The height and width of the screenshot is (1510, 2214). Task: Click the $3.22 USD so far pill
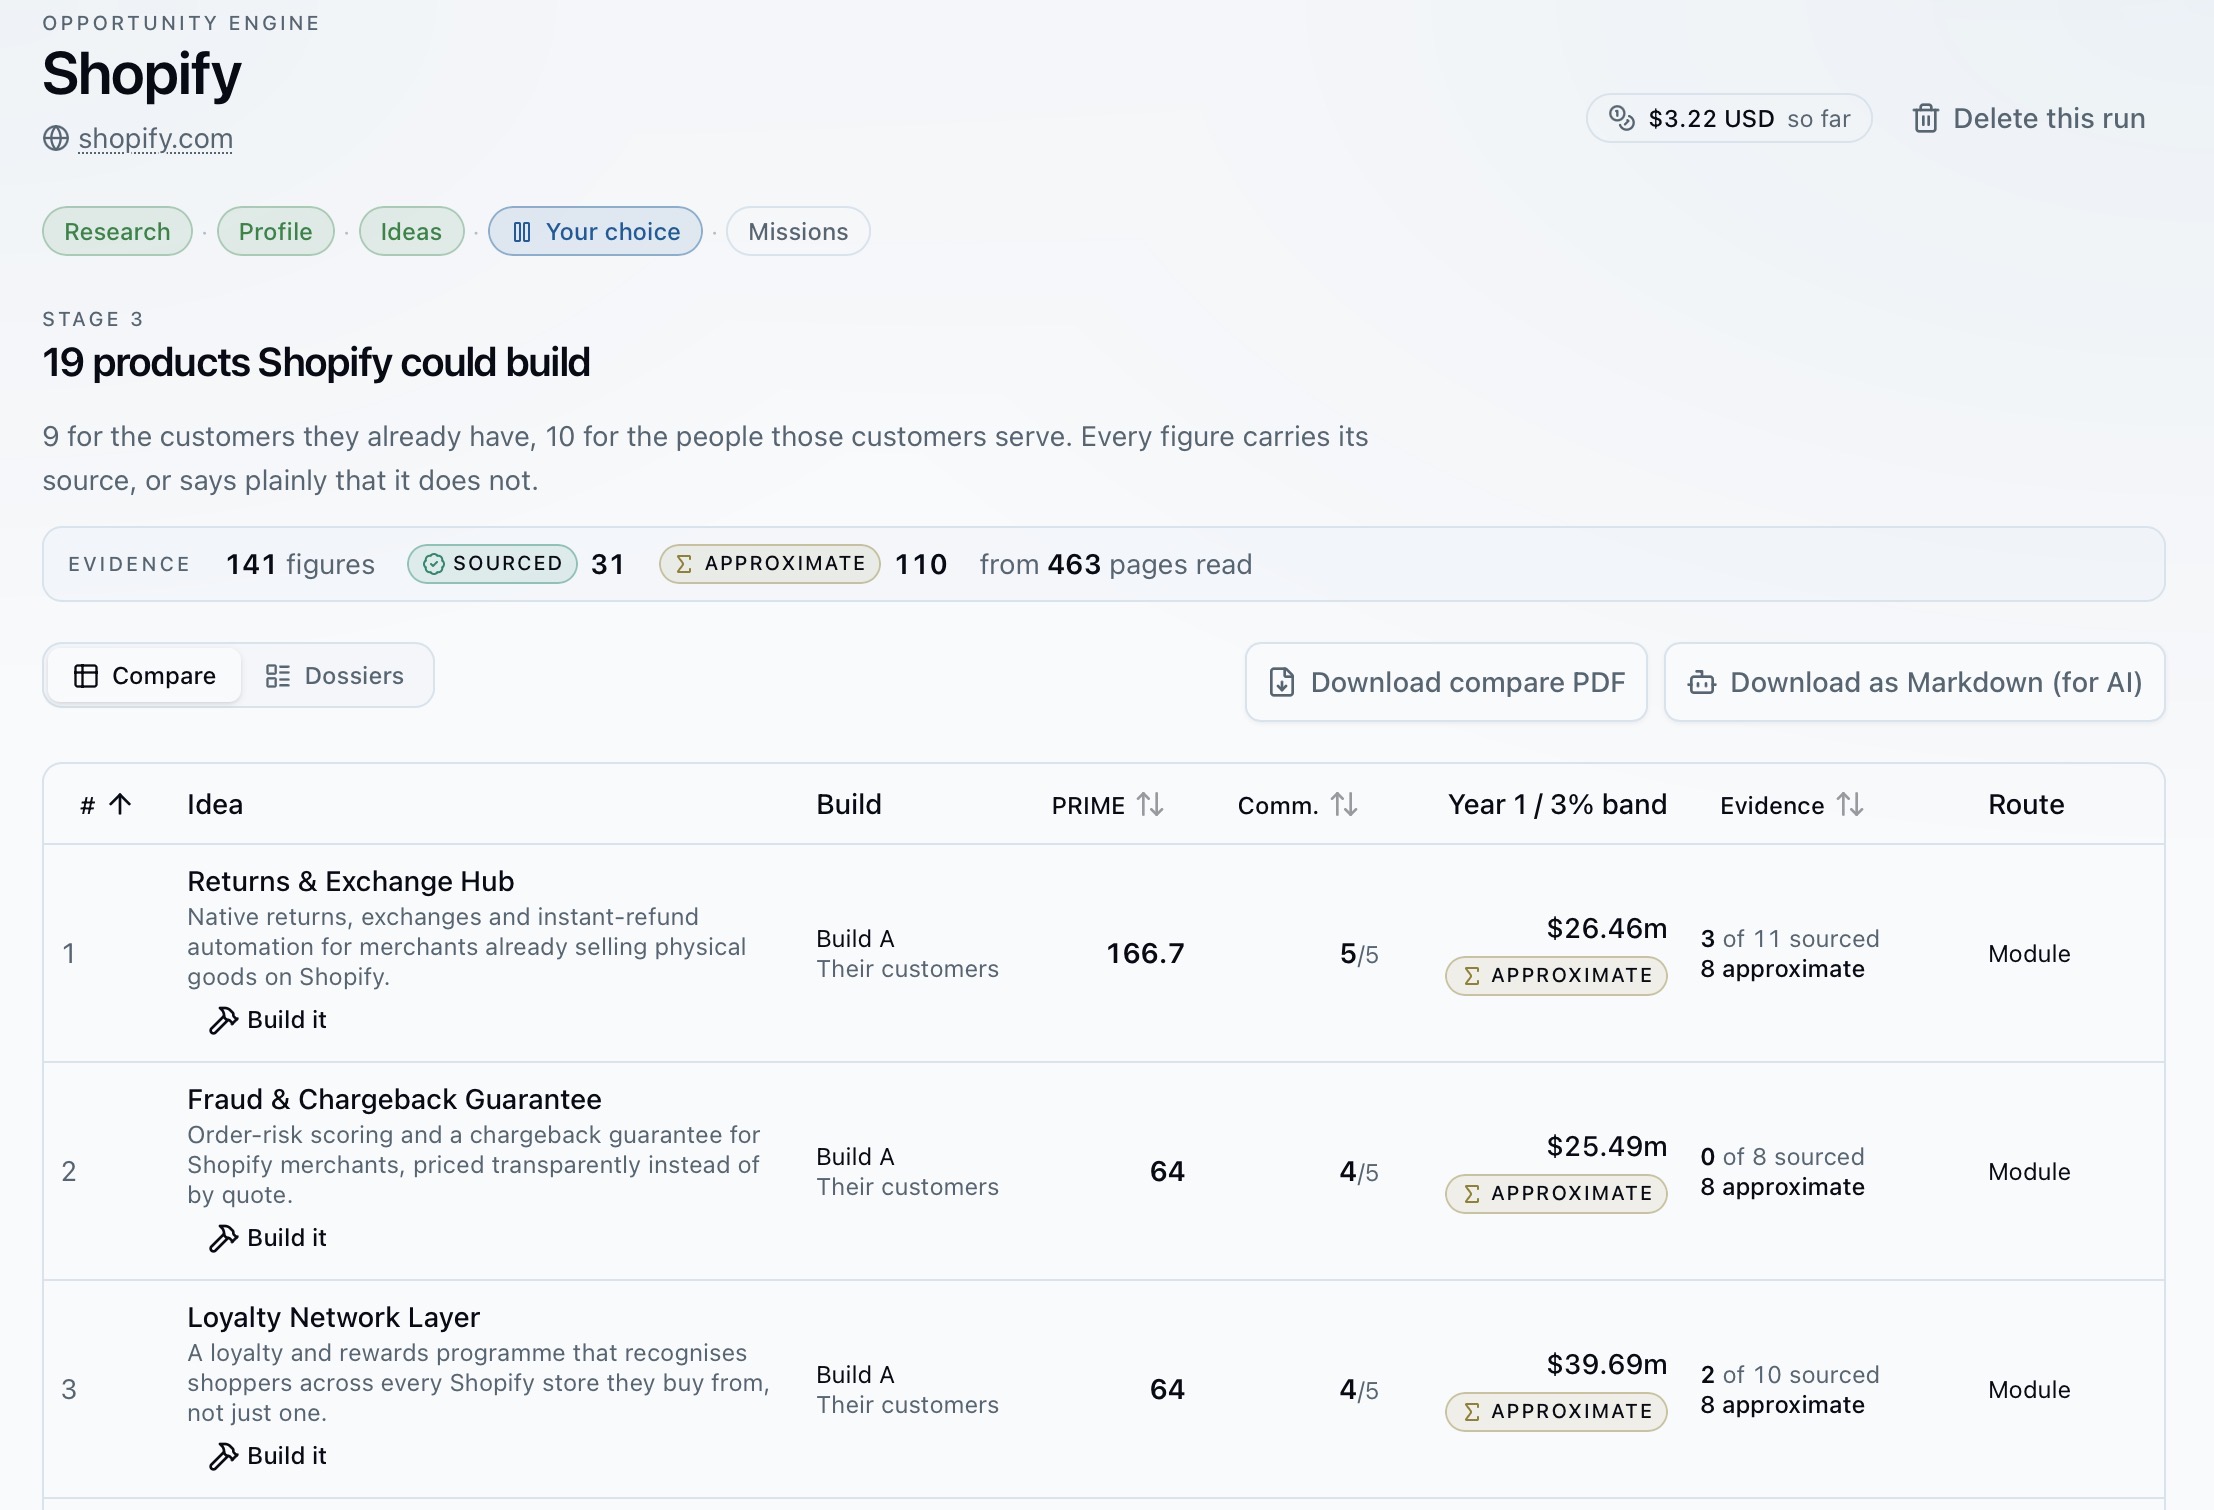1729,118
